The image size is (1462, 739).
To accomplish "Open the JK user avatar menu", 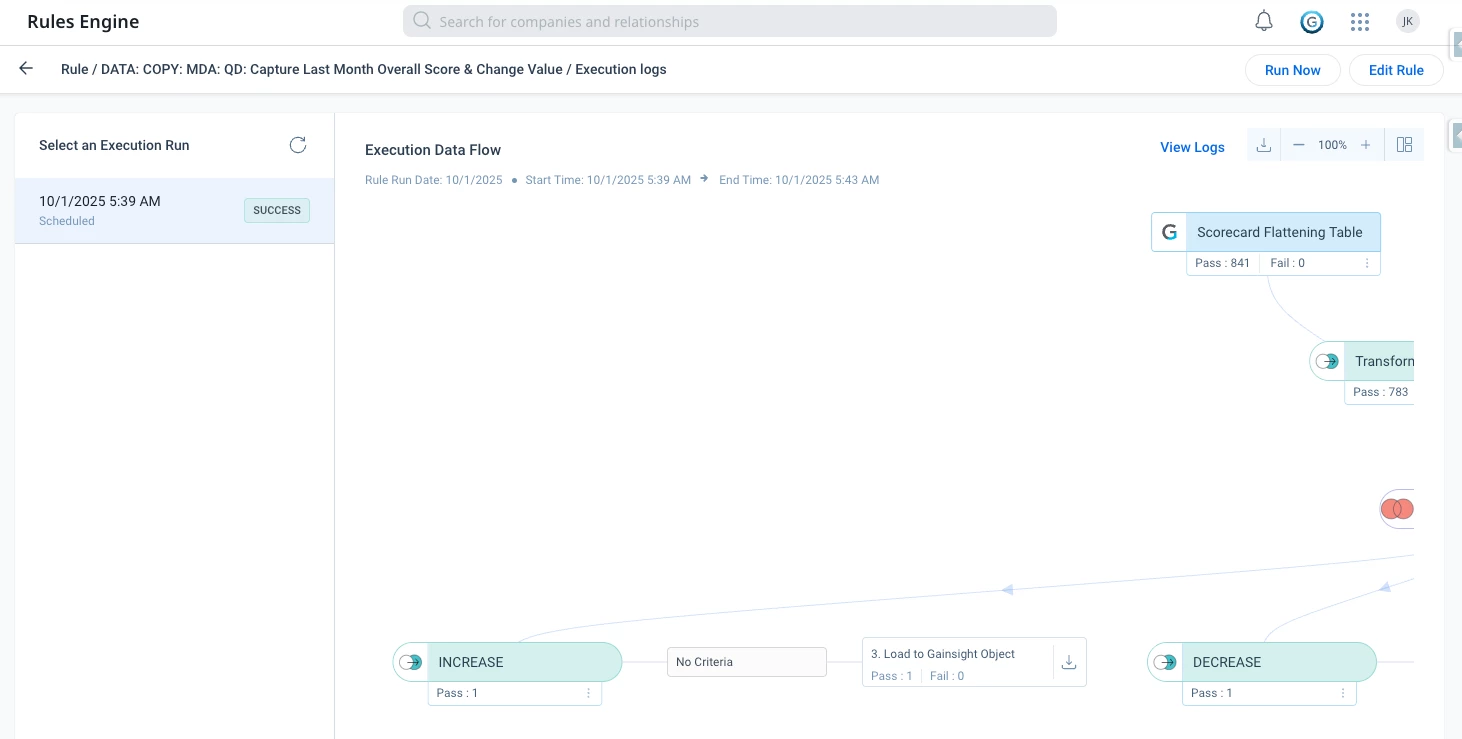I will click(1407, 21).
